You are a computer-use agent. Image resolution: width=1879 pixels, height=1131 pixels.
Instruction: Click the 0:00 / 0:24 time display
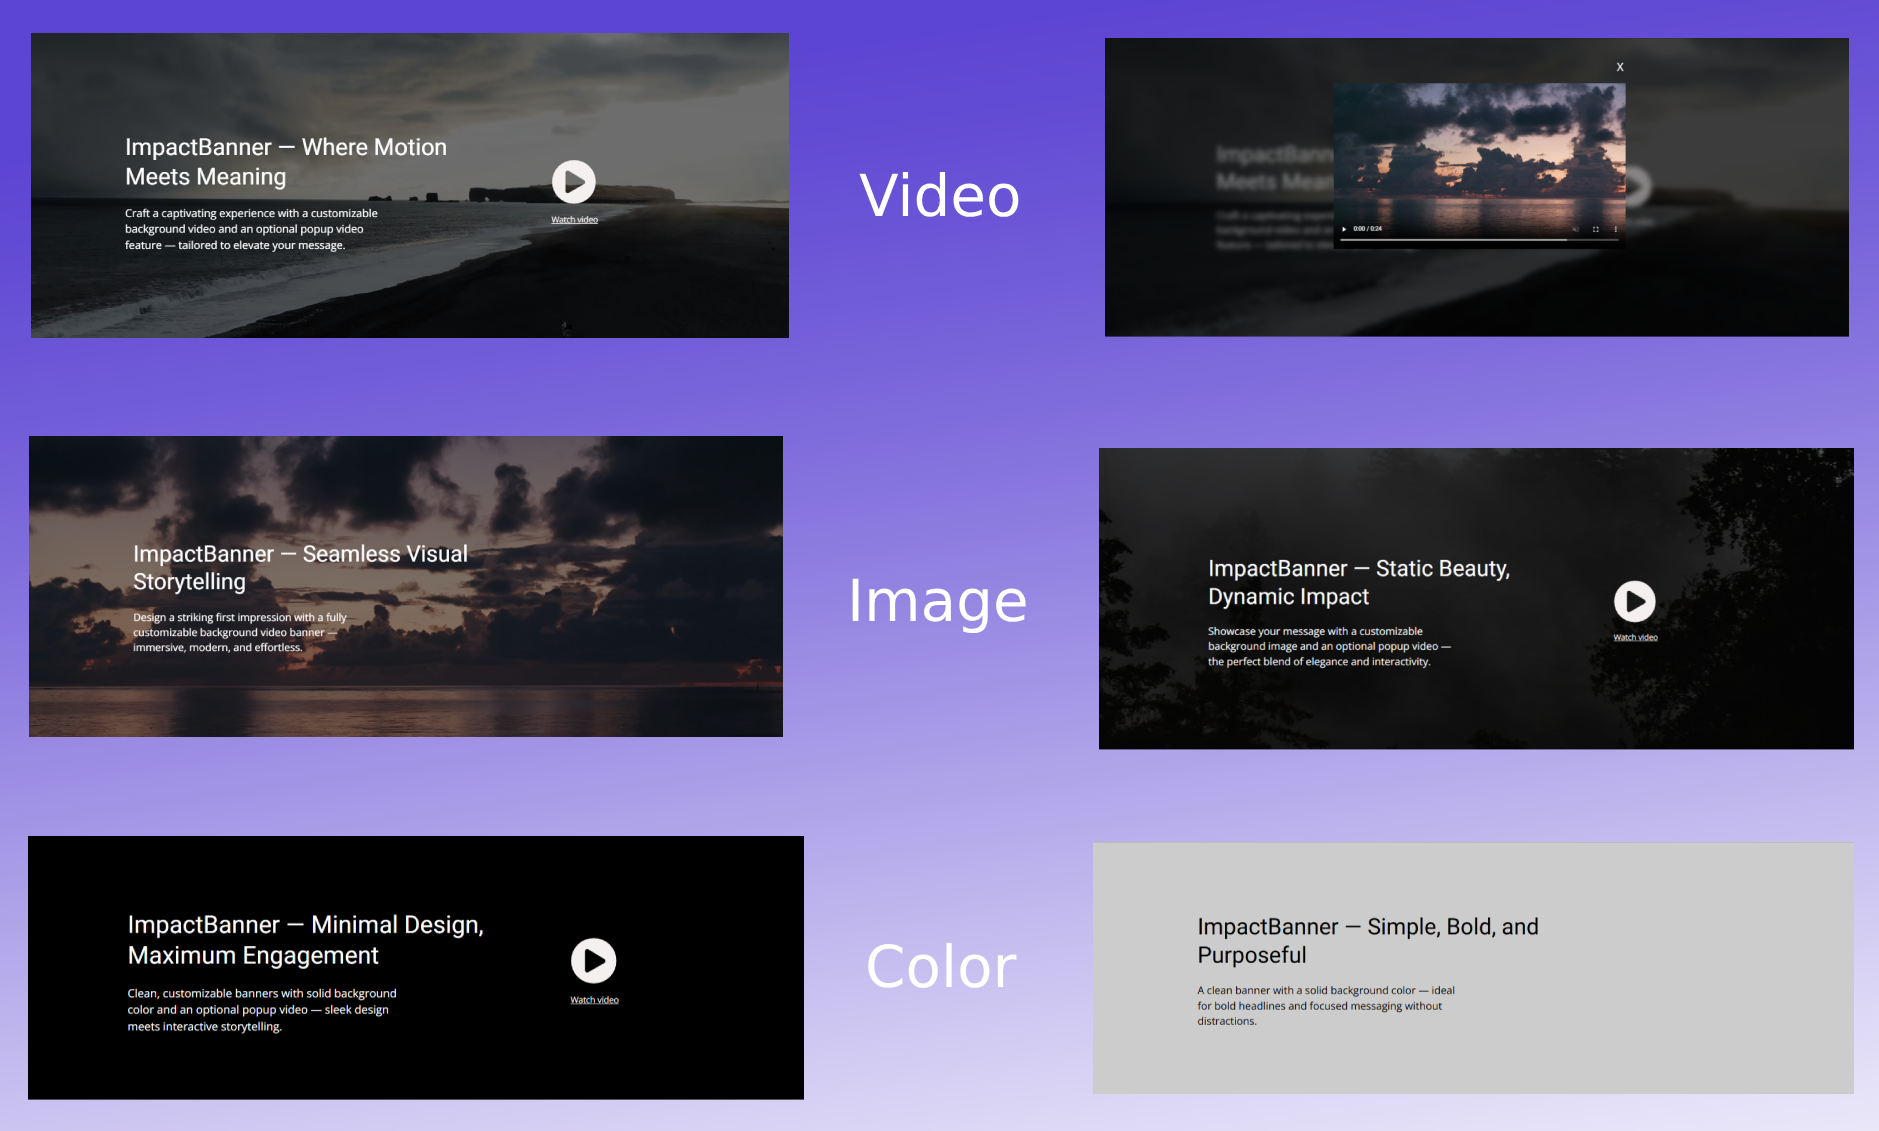point(1367,229)
